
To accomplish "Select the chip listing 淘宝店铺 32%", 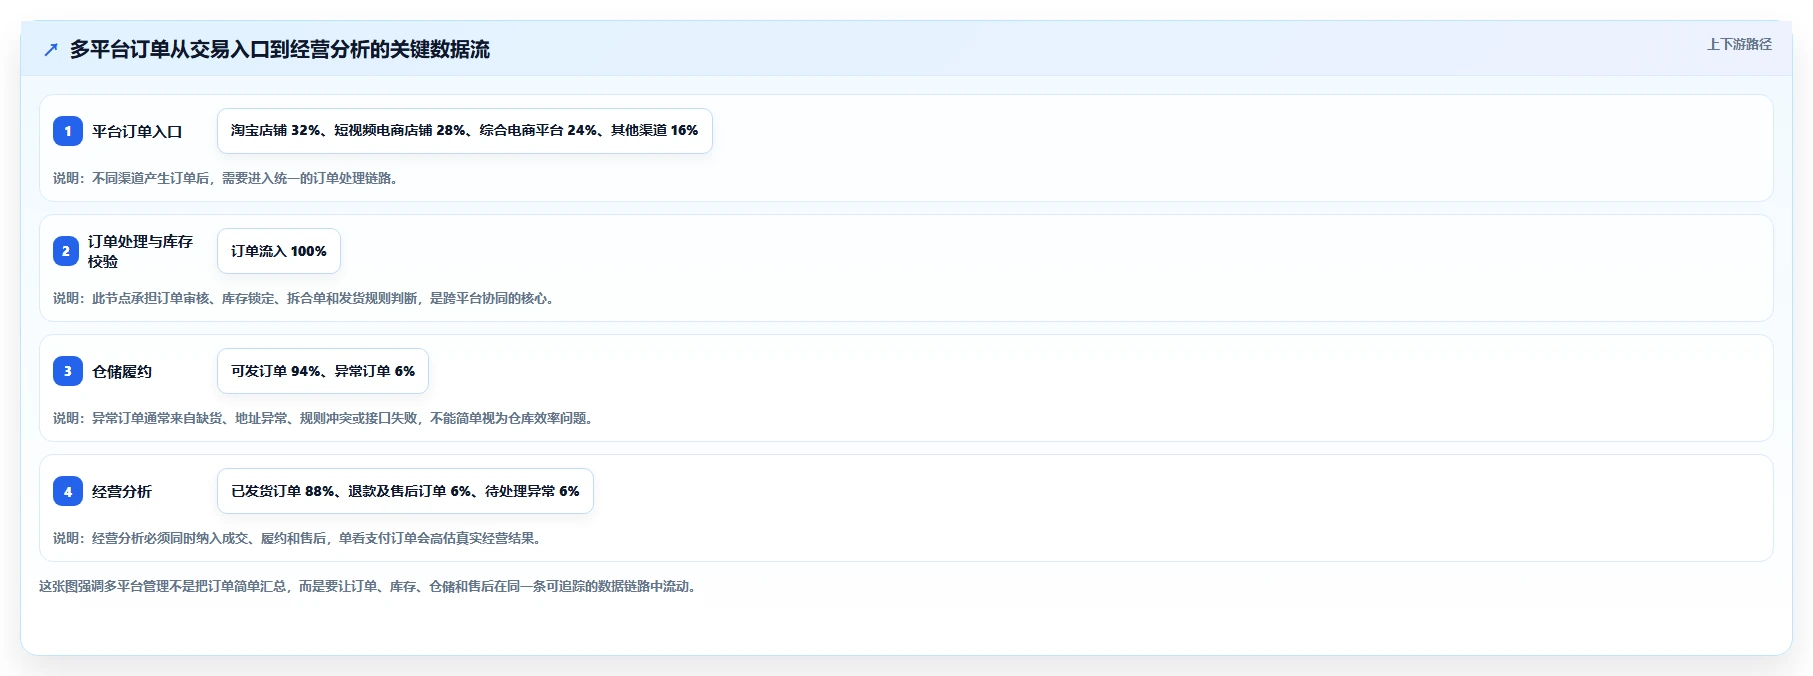I will pos(465,131).
